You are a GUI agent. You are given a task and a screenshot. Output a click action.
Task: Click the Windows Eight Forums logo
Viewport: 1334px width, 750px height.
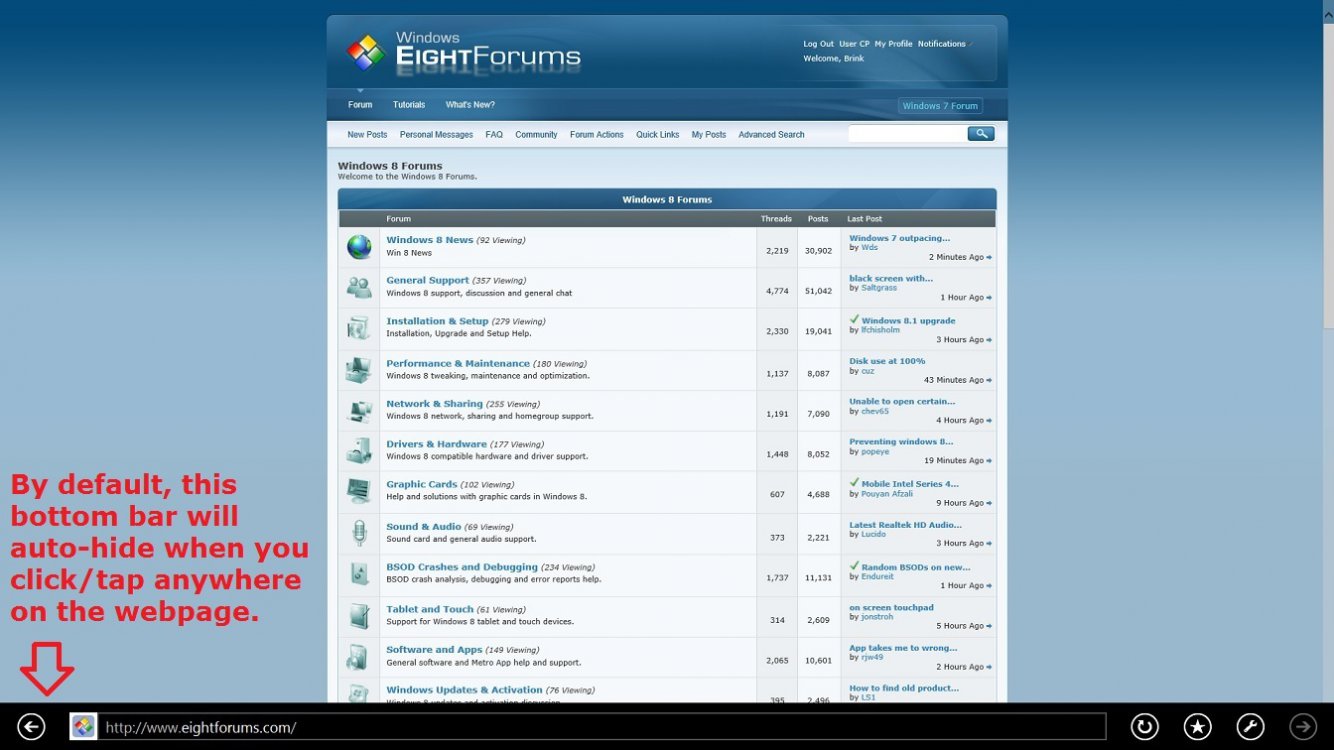click(464, 52)
